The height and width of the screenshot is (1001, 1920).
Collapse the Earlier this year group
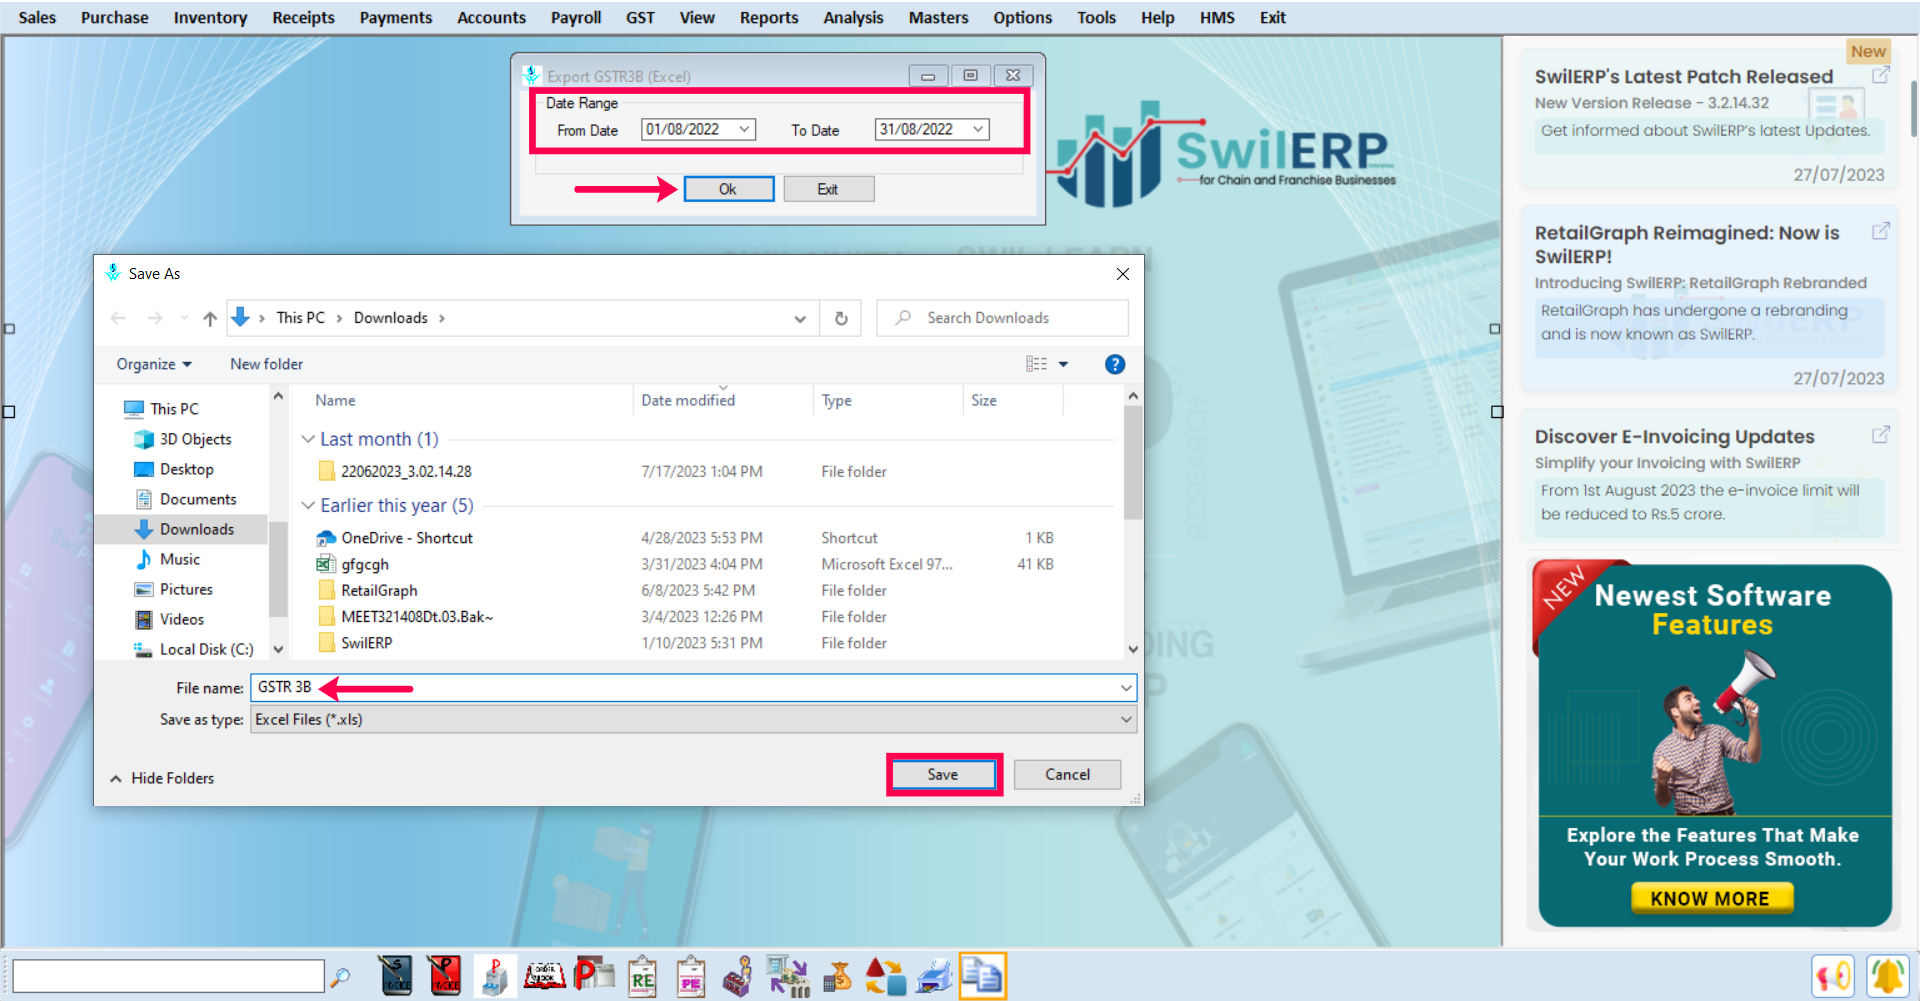(x=308, y=505)
